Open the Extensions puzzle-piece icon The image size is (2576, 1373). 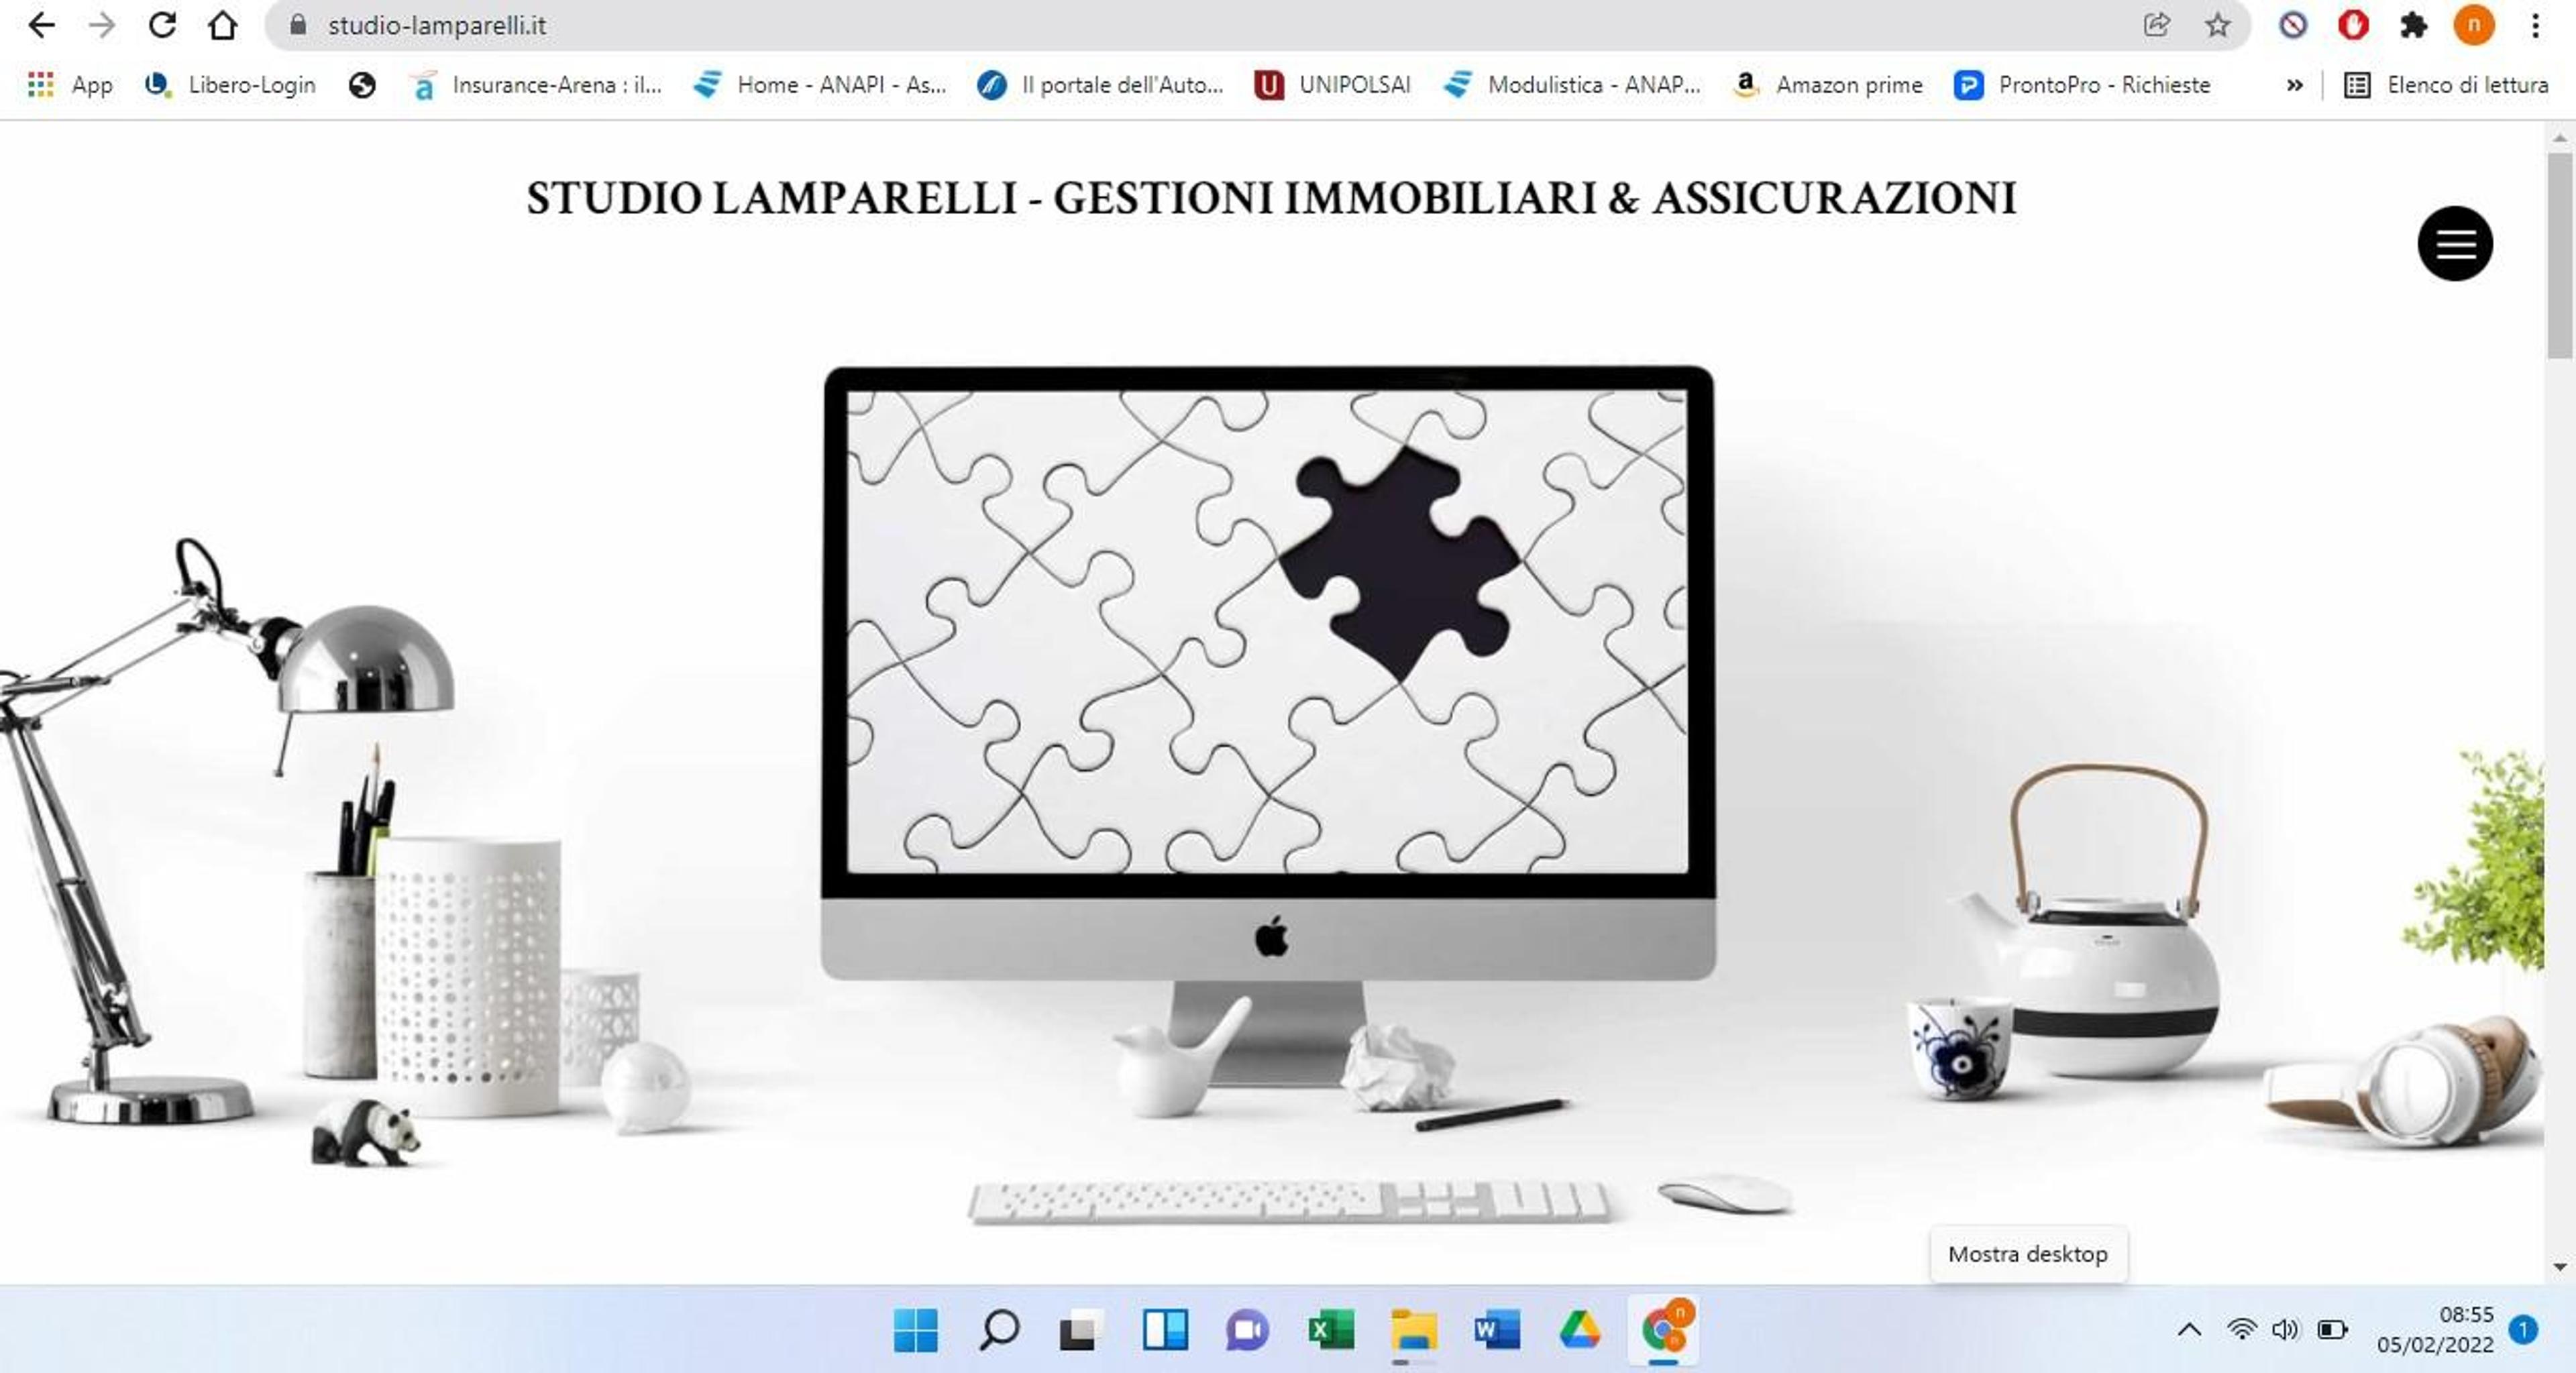2414,25
